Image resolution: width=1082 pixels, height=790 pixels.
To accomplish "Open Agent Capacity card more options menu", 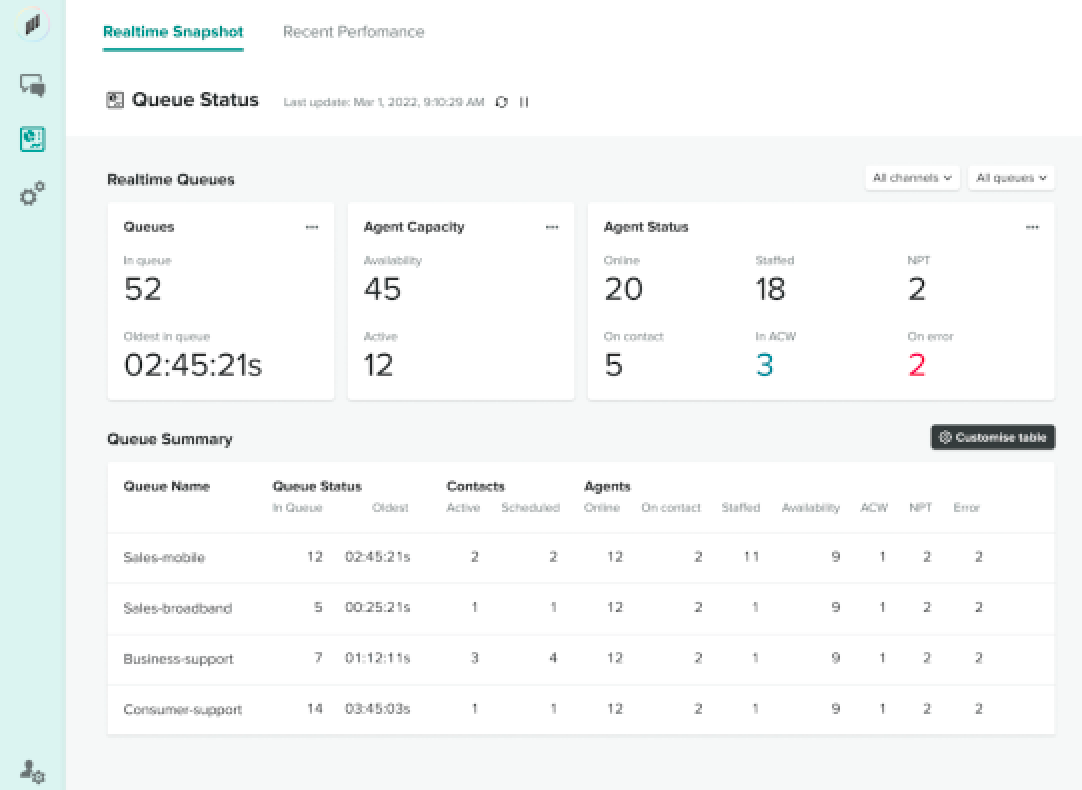I will click(x=552, y=227).
